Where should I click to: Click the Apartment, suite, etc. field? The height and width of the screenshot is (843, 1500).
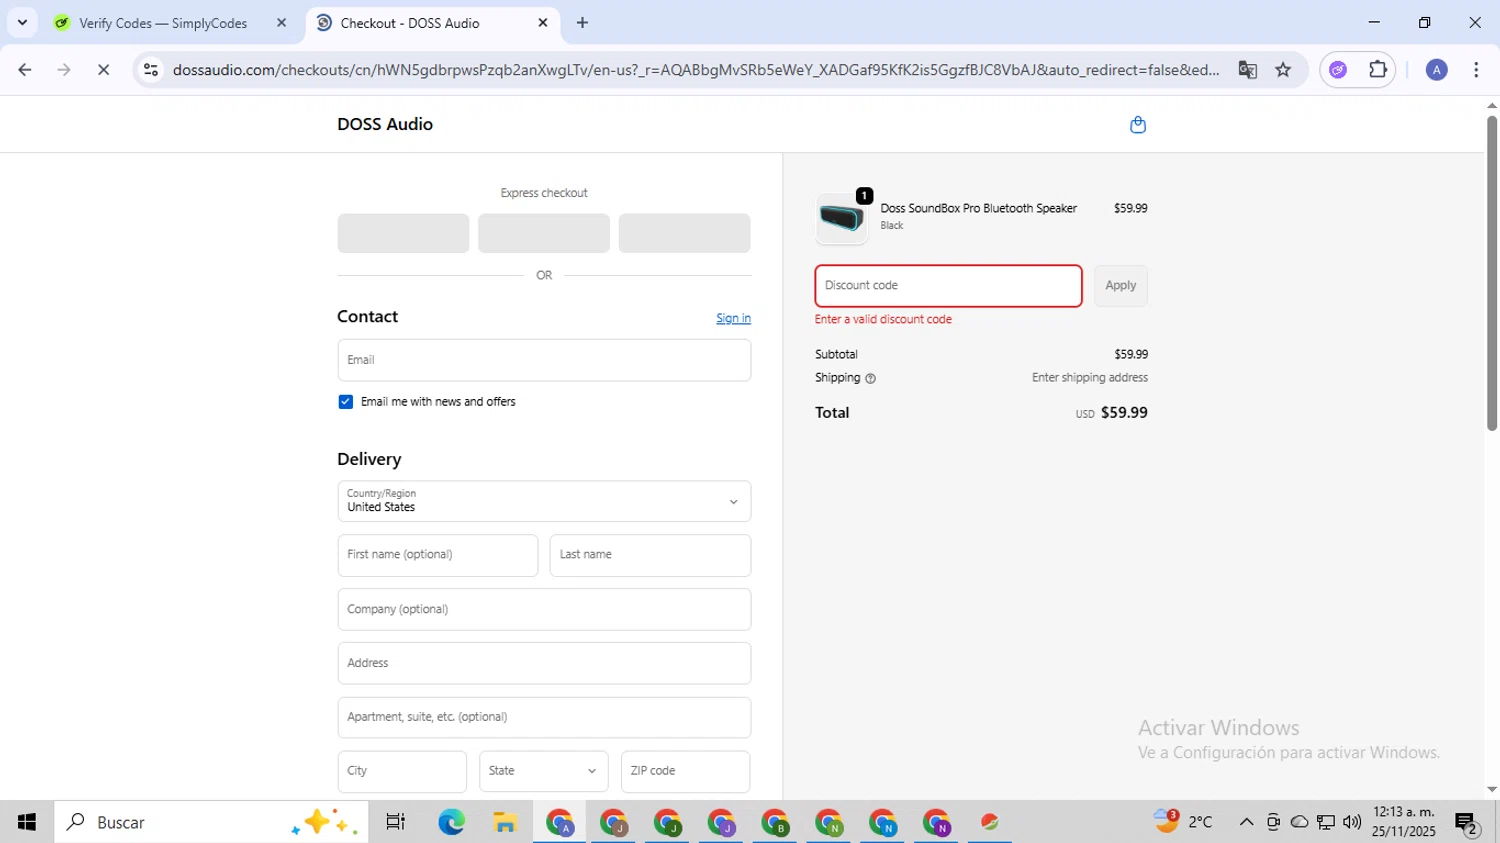(x=544, y=717)
